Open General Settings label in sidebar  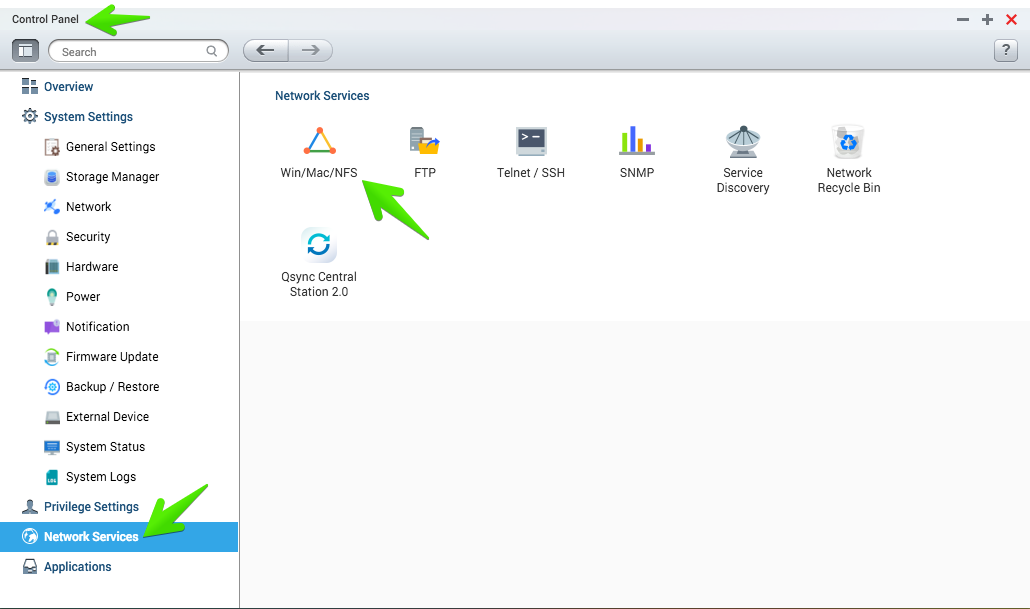[110, 147]
